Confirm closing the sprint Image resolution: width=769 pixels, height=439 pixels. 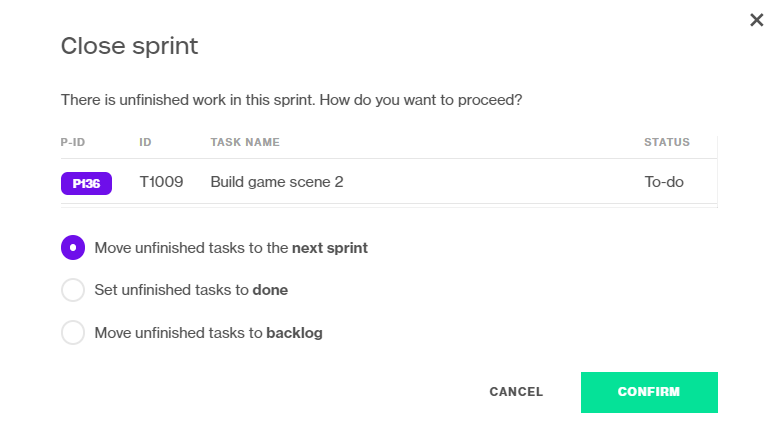pyautogui.click(x=649, y=392)
